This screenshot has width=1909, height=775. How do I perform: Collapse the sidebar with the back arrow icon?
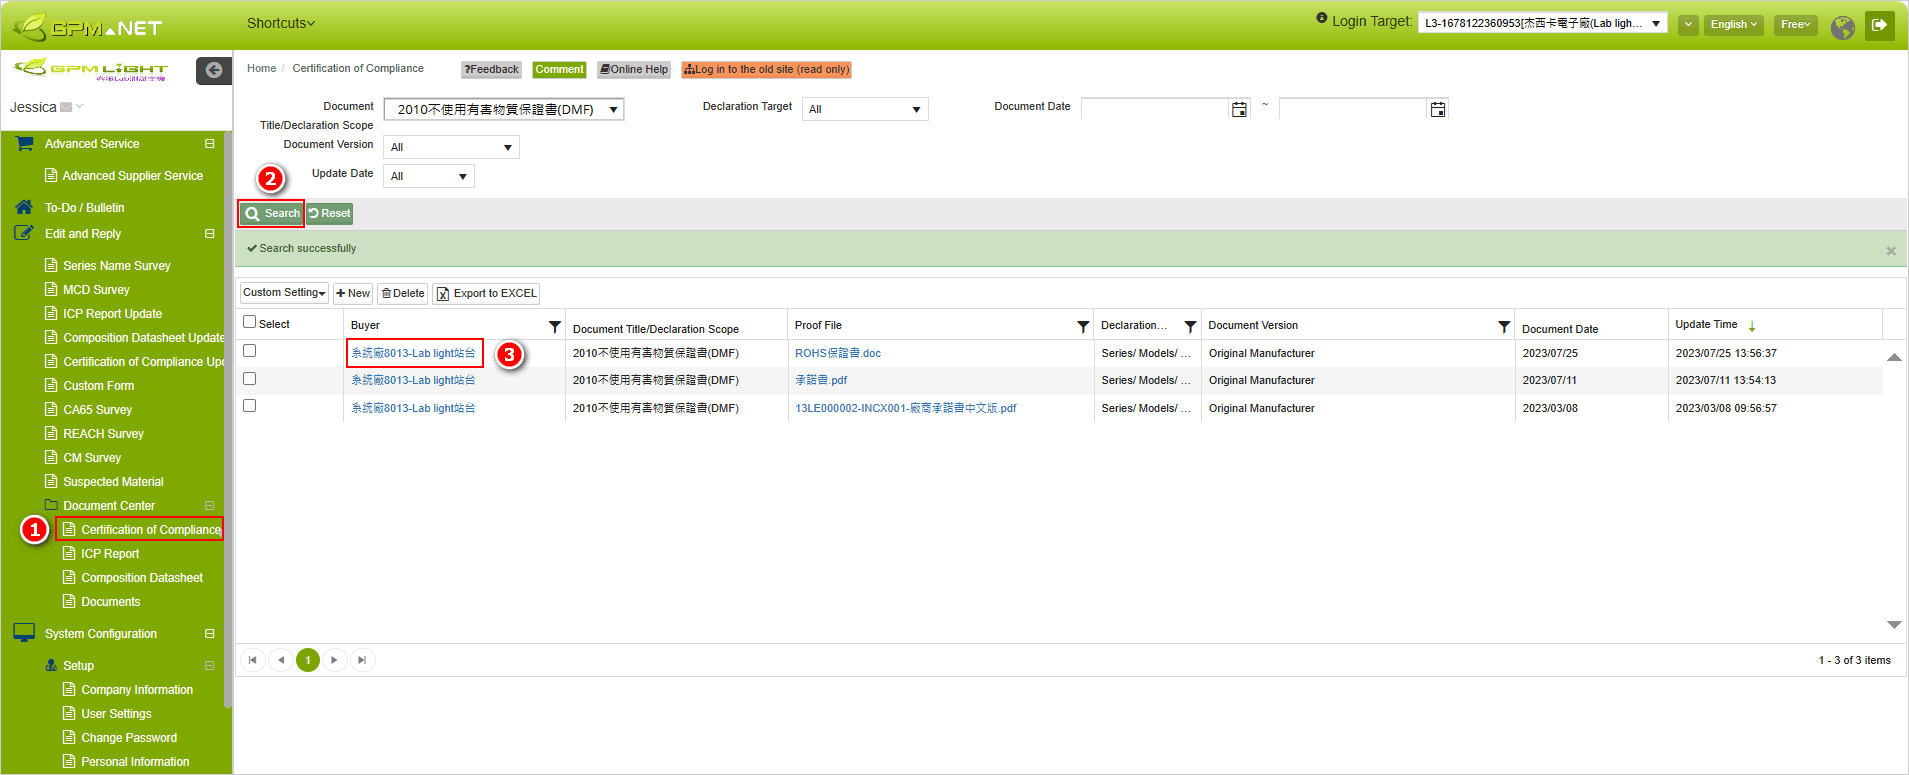pos(214,70)
